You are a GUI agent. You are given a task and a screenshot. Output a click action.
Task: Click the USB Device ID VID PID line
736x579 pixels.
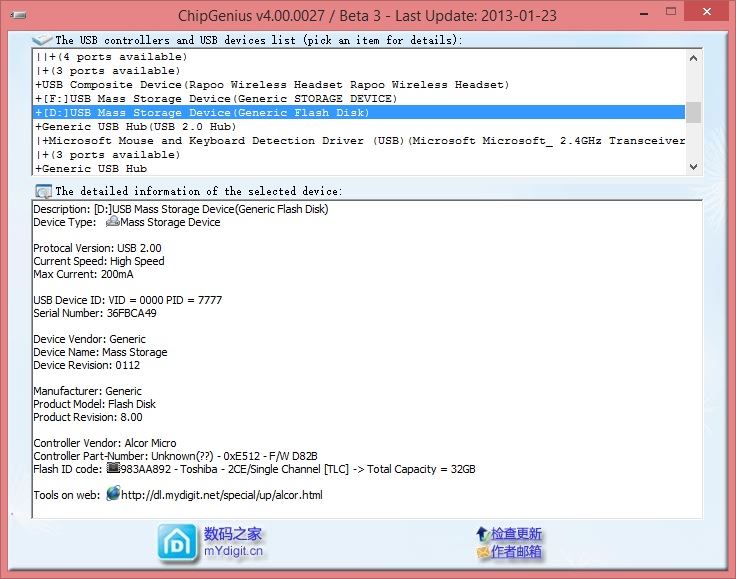(x=128, y=300)
